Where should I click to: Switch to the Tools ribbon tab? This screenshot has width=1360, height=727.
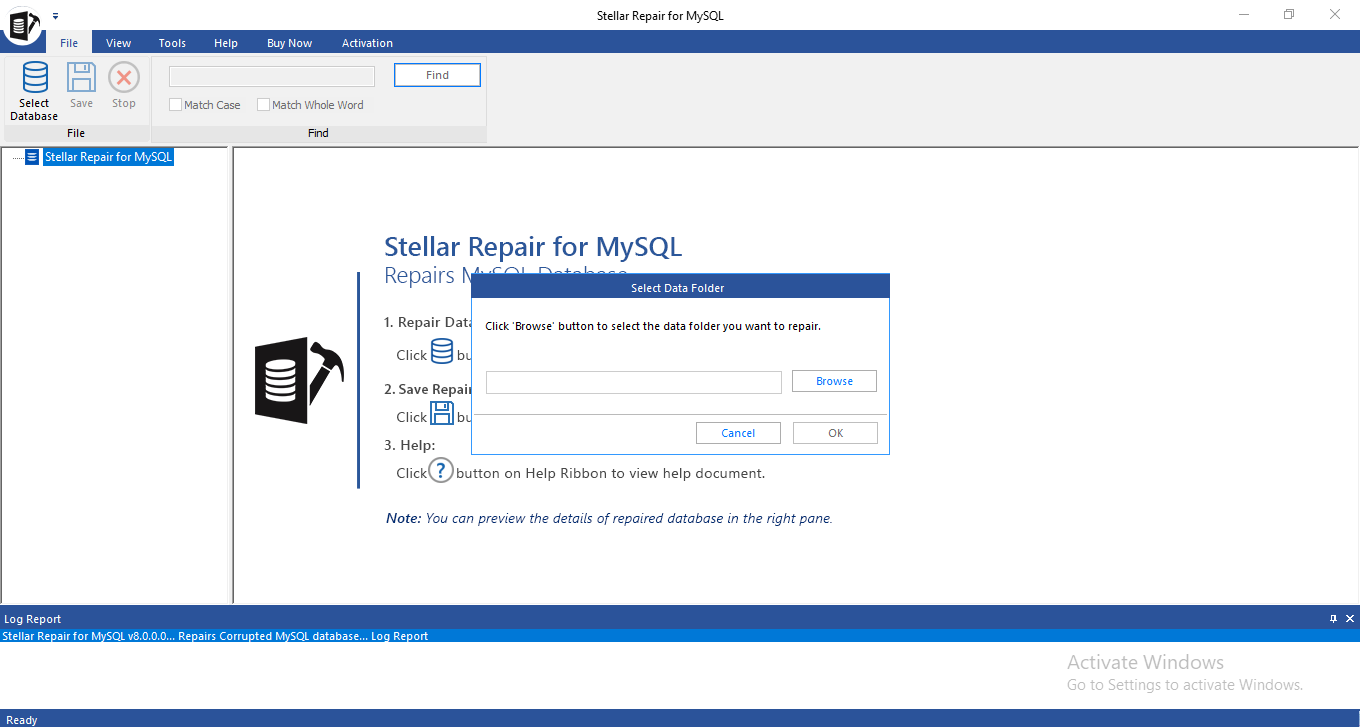[x=172, y=43]
